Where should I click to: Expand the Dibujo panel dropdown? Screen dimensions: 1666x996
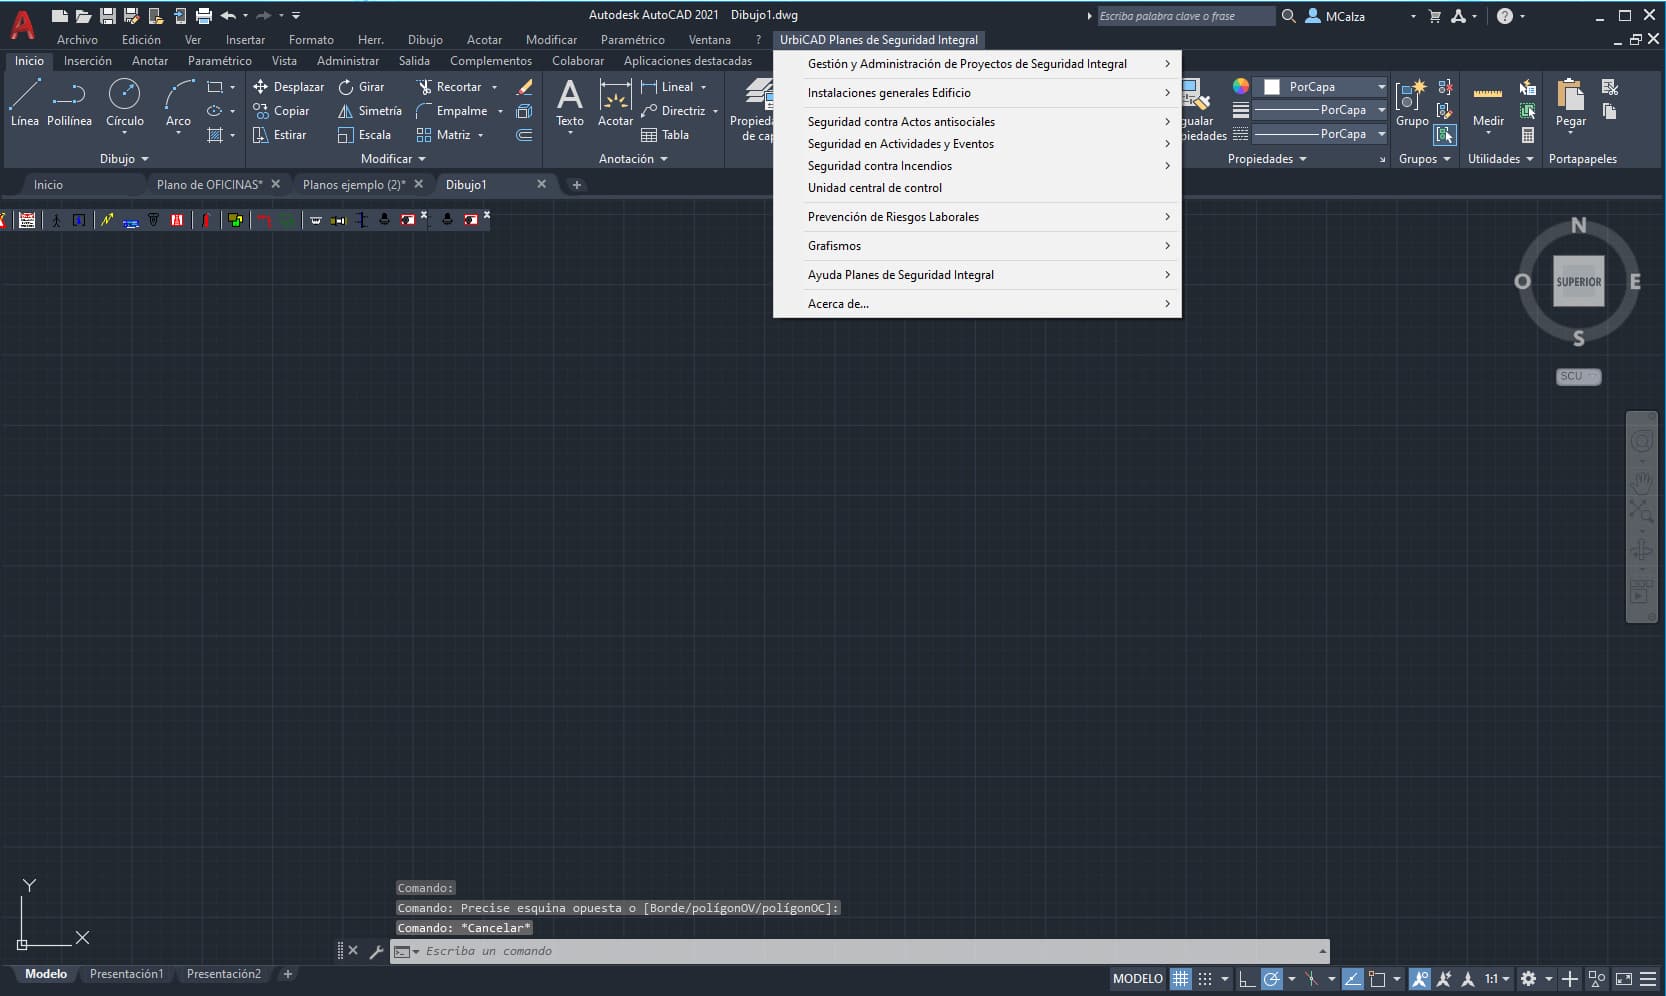click(x=124, y=159)
